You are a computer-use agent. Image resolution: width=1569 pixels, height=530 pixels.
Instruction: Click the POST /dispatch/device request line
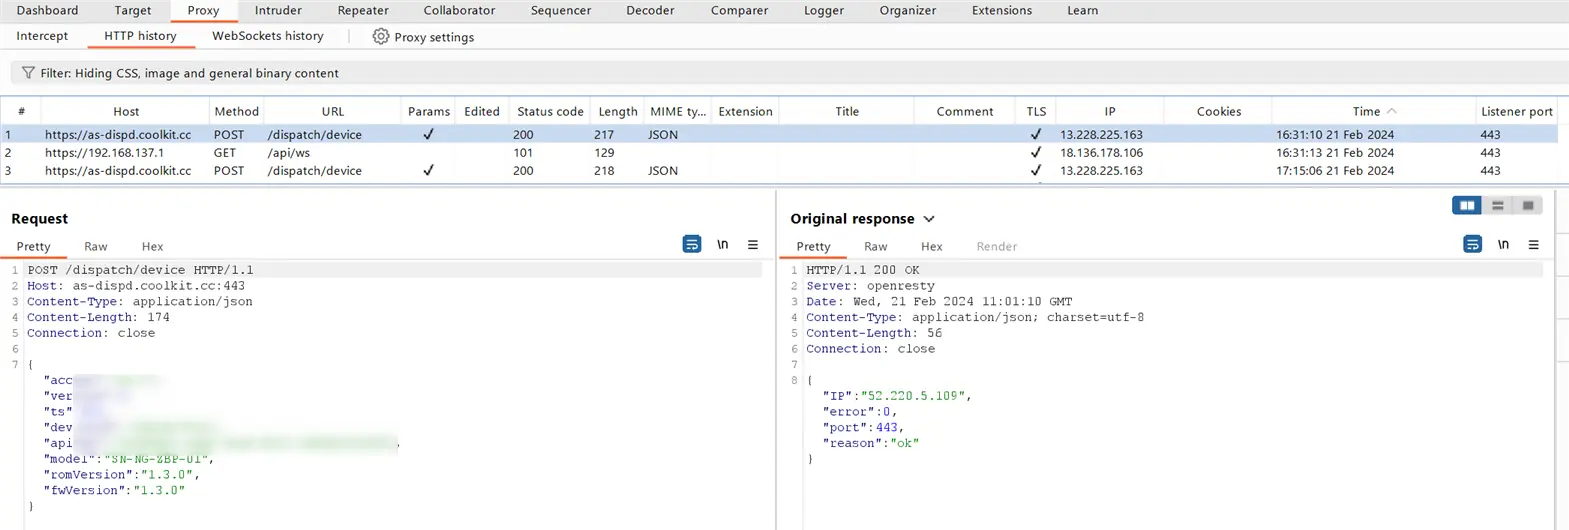pos(140,270)
